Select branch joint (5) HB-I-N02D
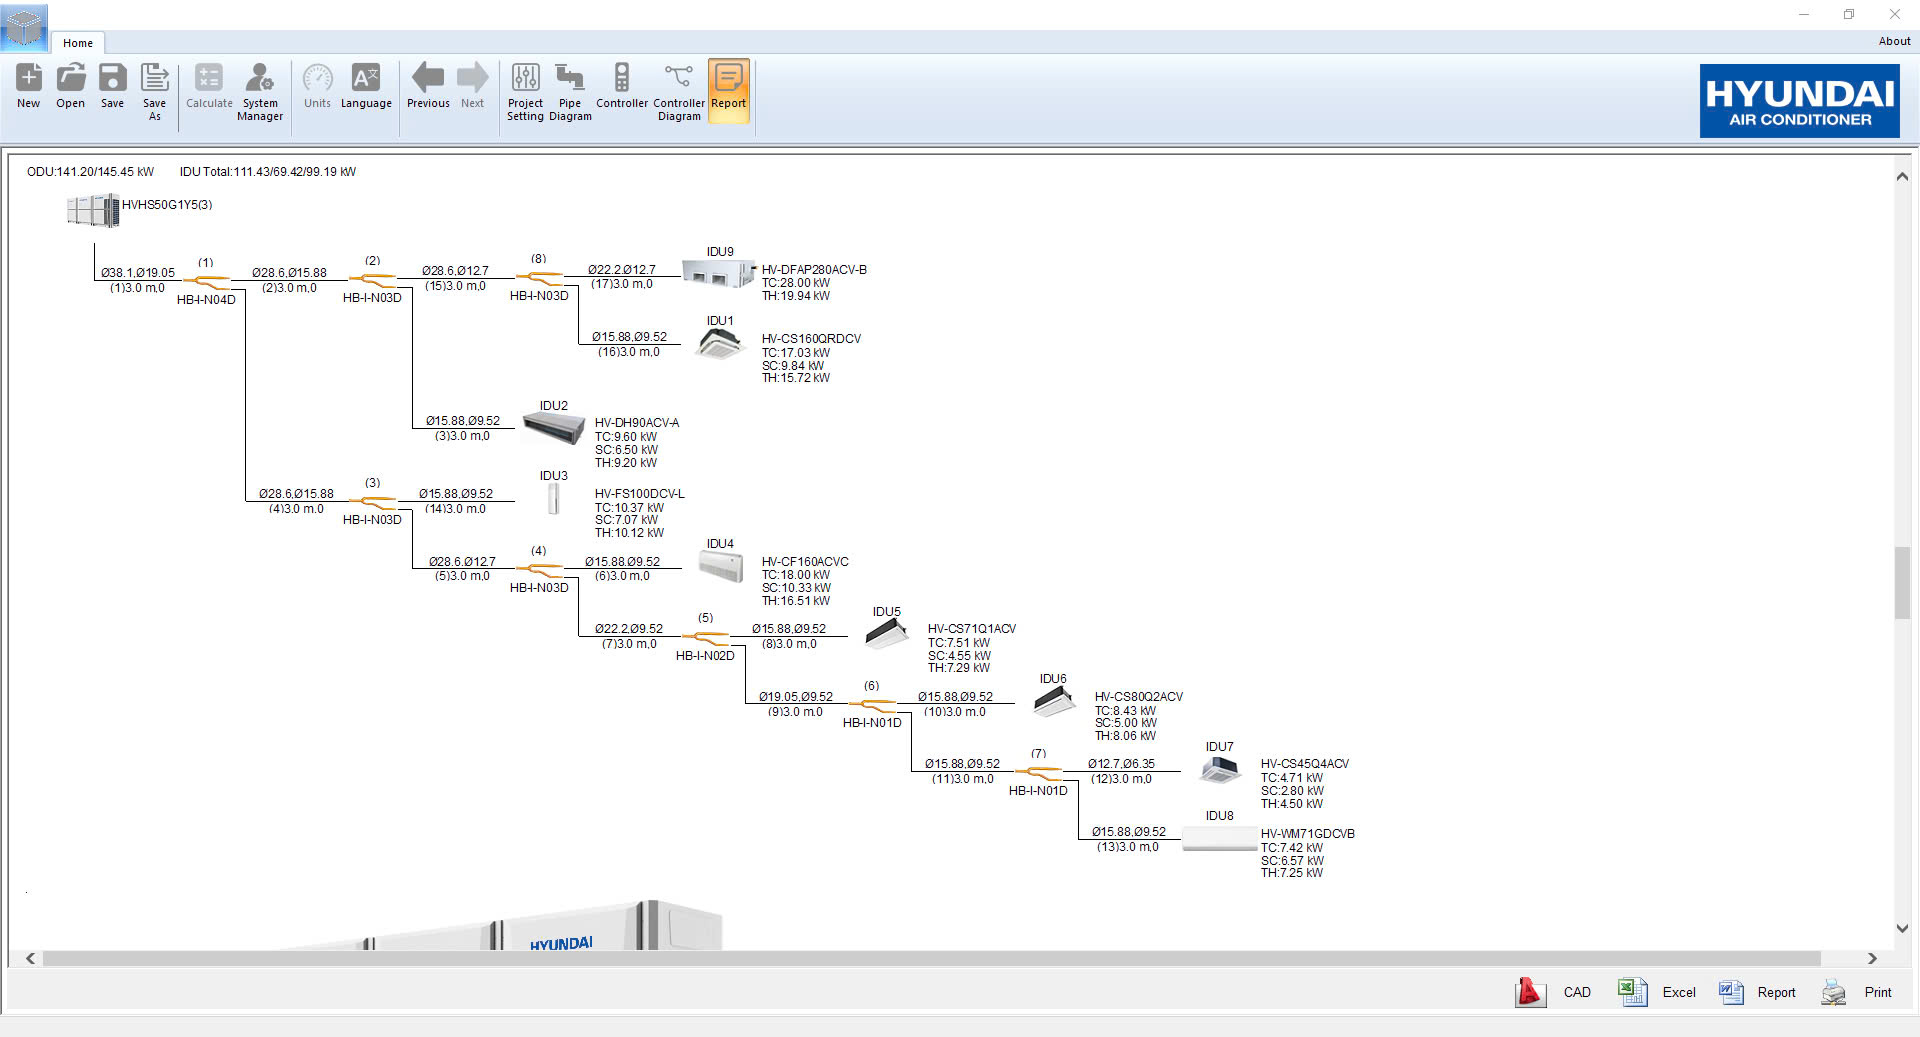This screenshot has height=1037, width=1920. point(707,637)
